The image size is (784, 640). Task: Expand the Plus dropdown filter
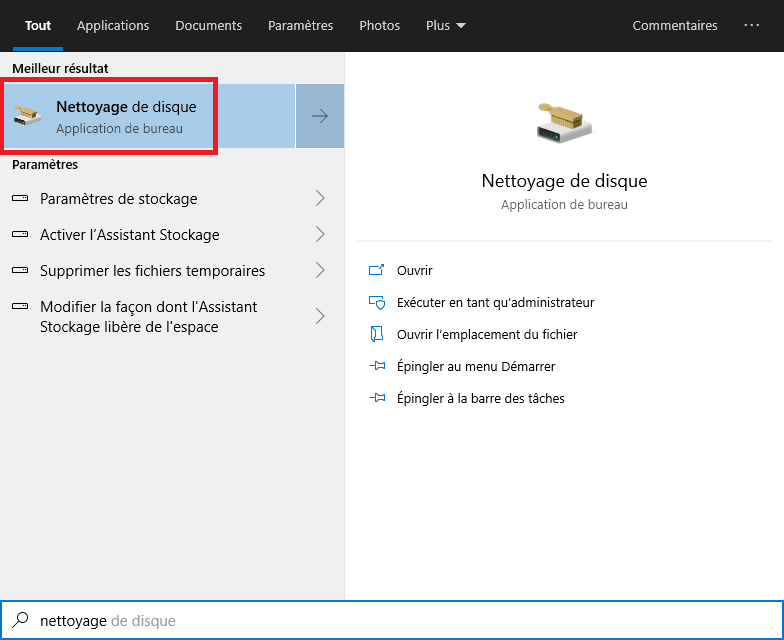click(x=445, y=25)
